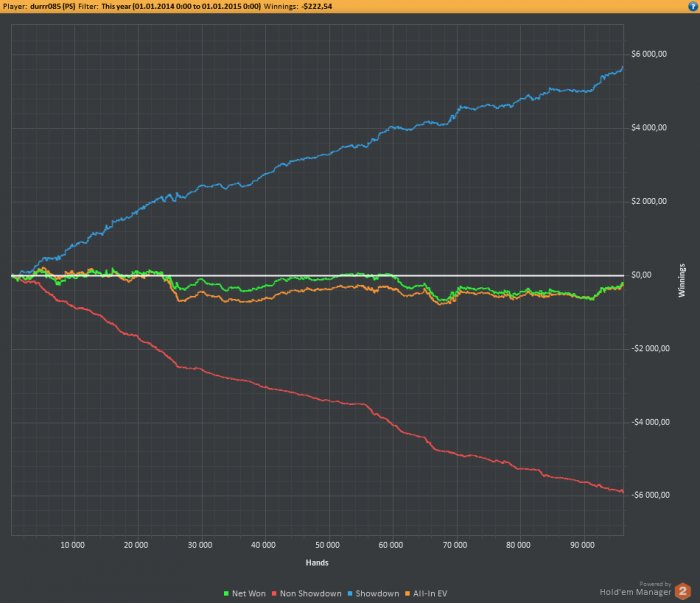700x603 pixels.
Task: Click the -$6 000,00 winnings axis label
Action: tap(650, 495)
